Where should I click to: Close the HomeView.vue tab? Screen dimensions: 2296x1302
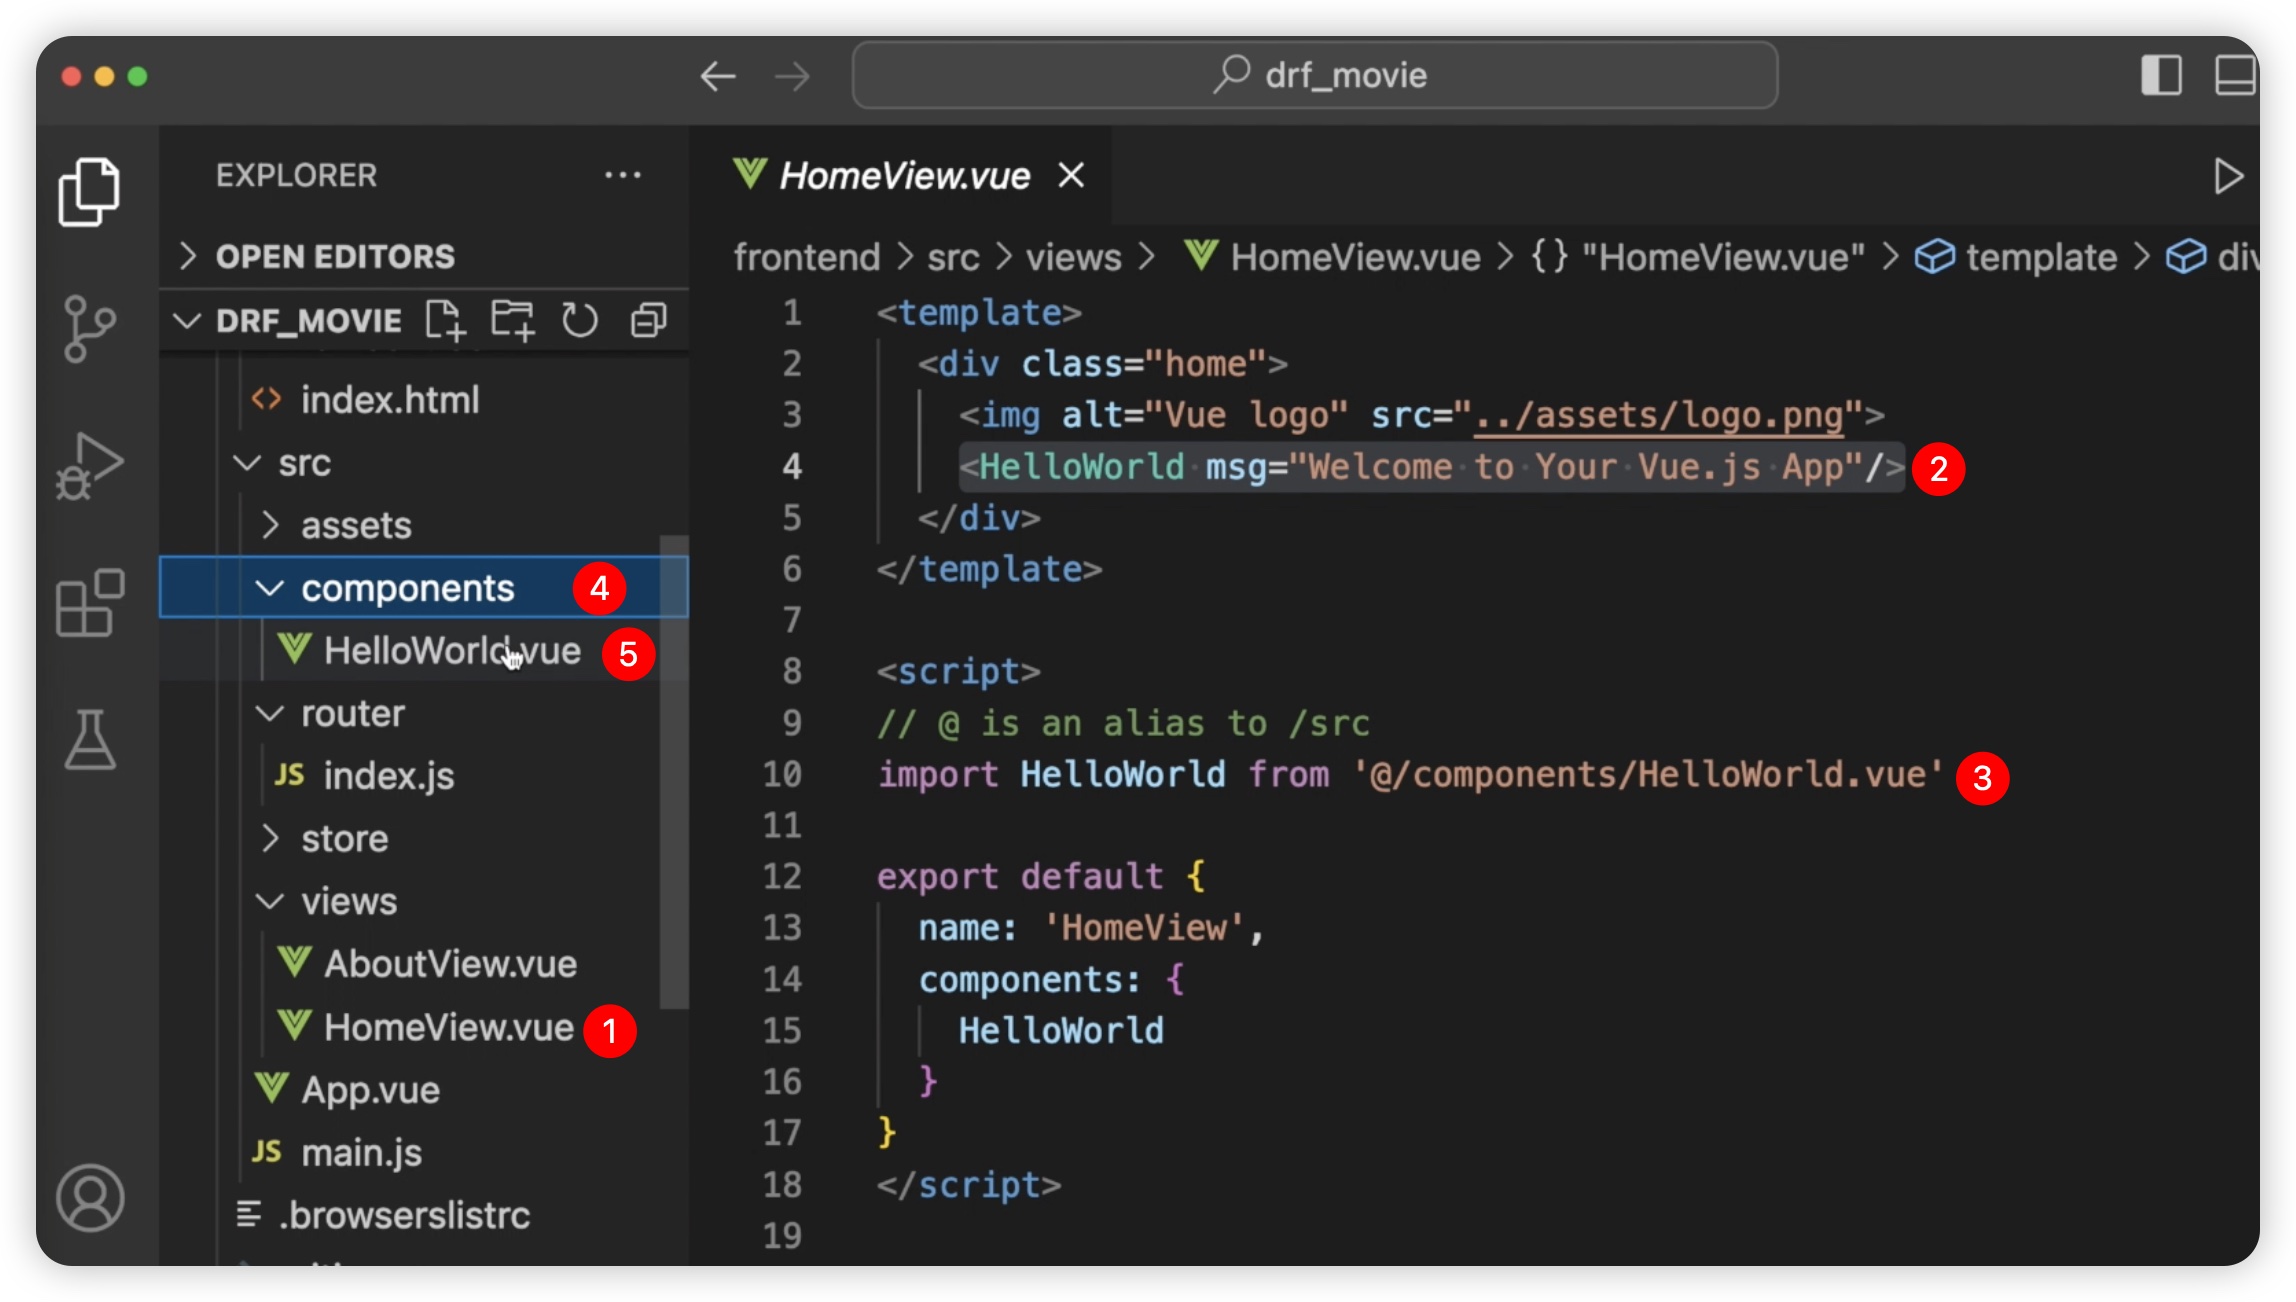pos(1072,176)
